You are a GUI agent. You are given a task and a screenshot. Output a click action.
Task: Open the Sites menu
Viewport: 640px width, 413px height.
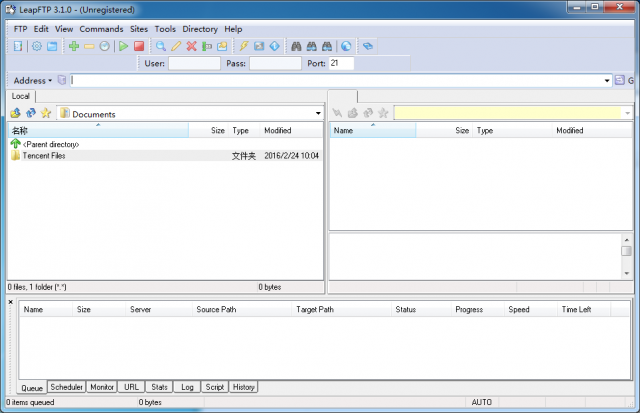(x=139, y=29)
